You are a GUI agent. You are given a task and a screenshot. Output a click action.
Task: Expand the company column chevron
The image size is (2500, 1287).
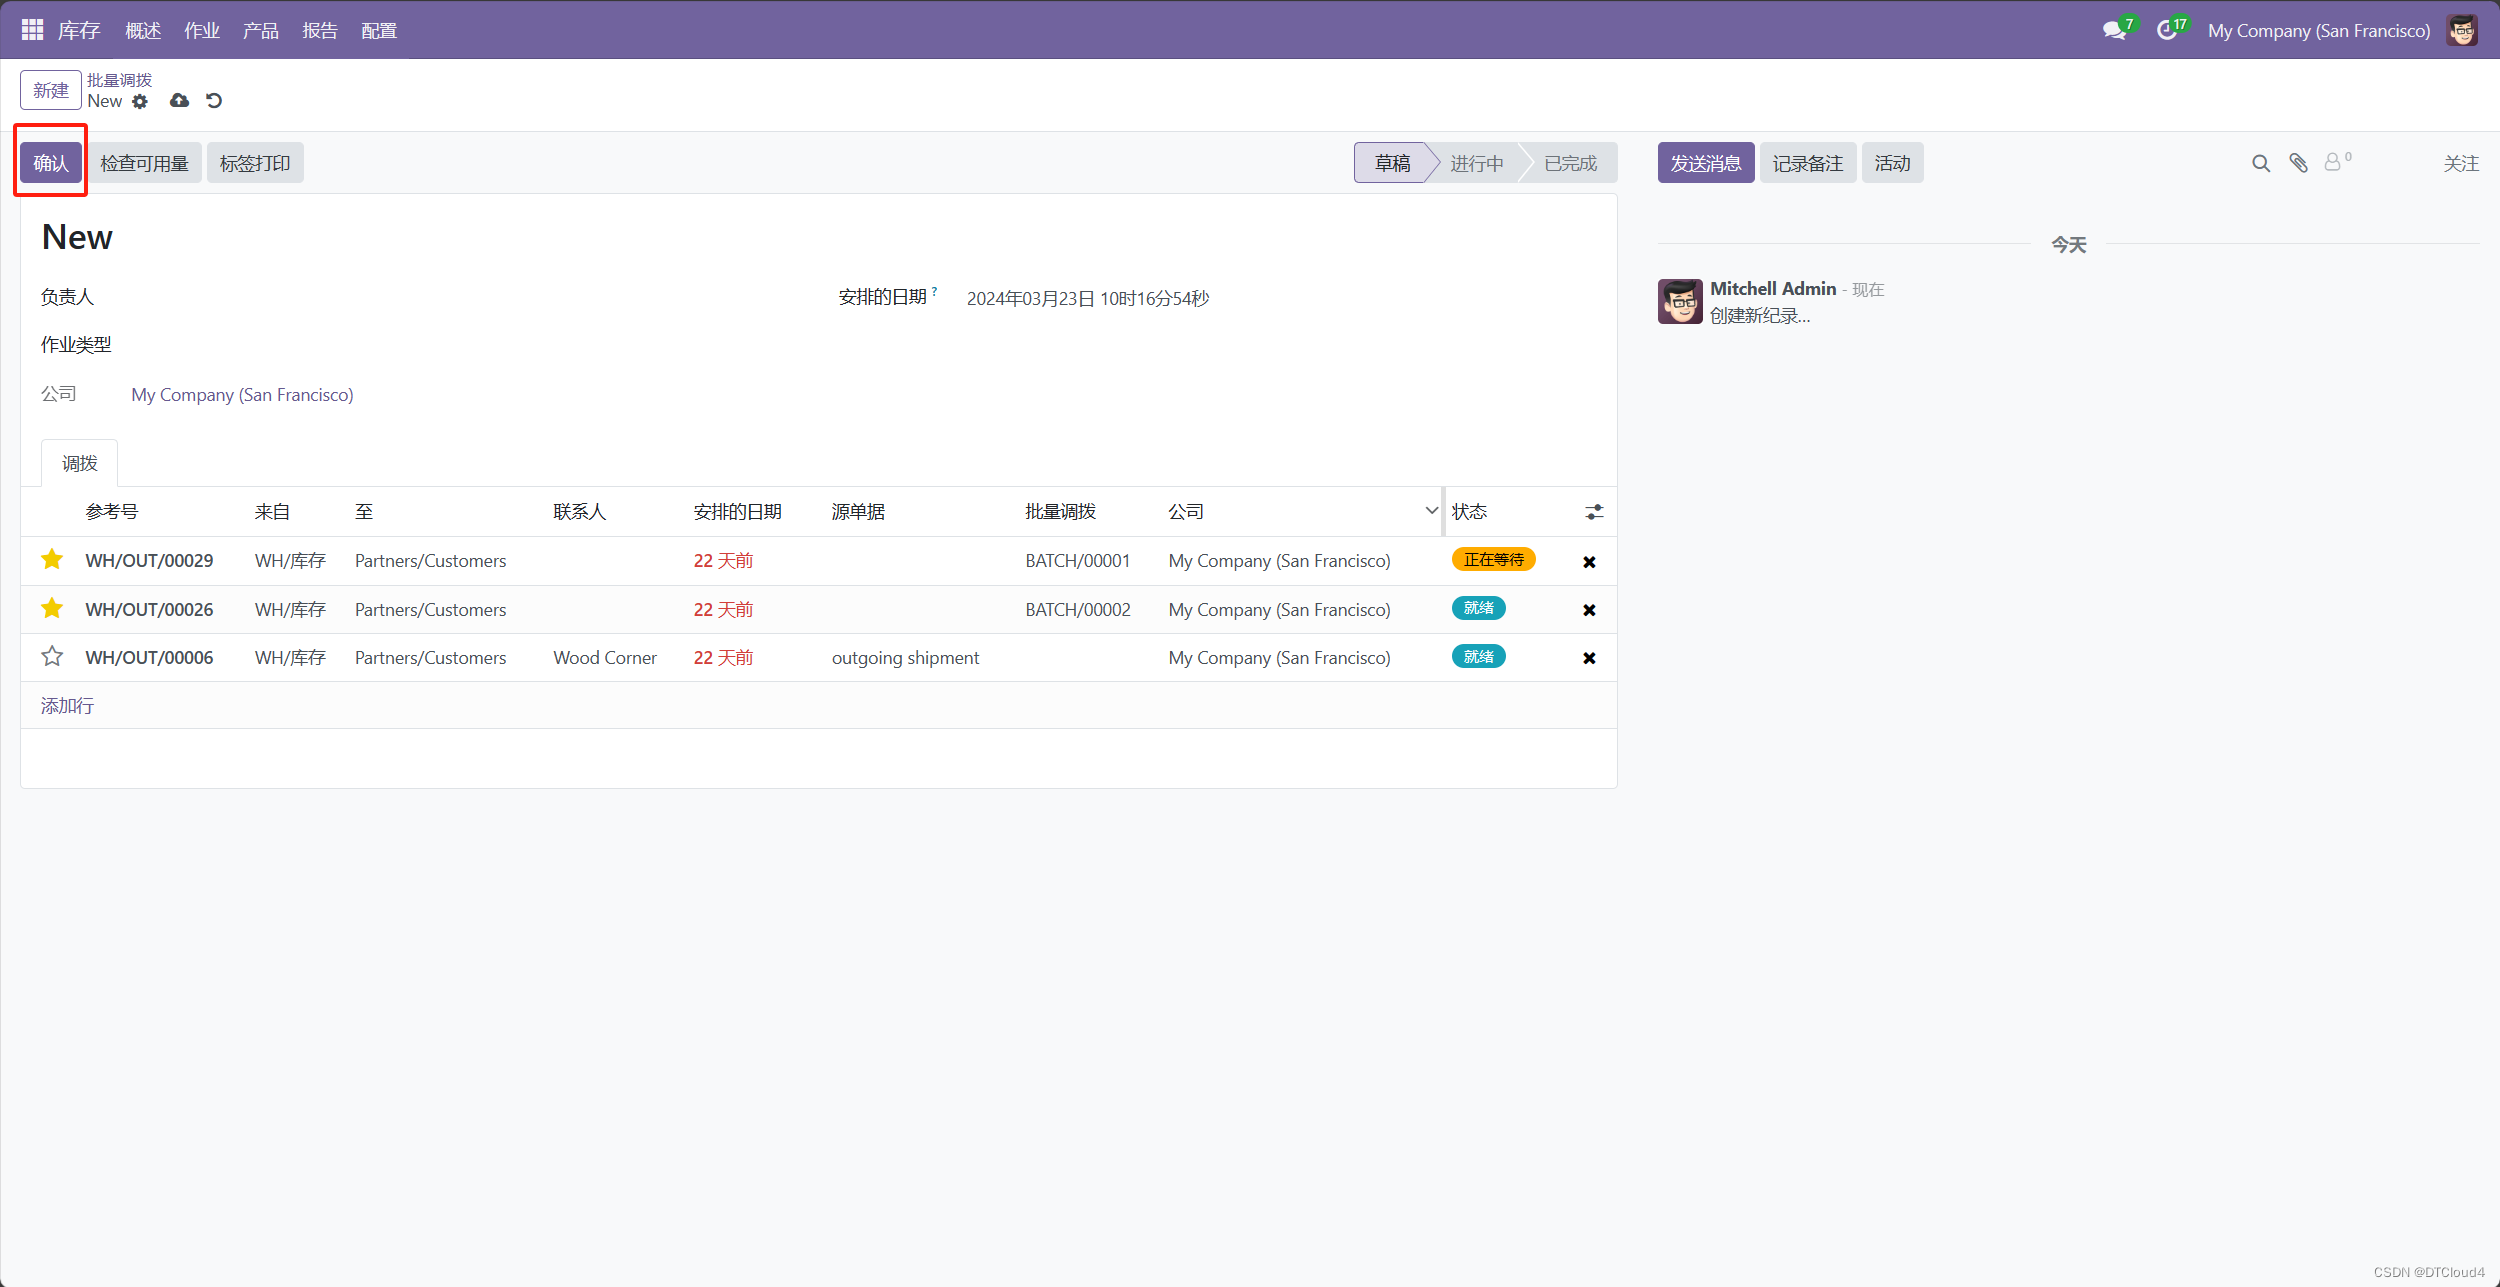pos(1431,511)
